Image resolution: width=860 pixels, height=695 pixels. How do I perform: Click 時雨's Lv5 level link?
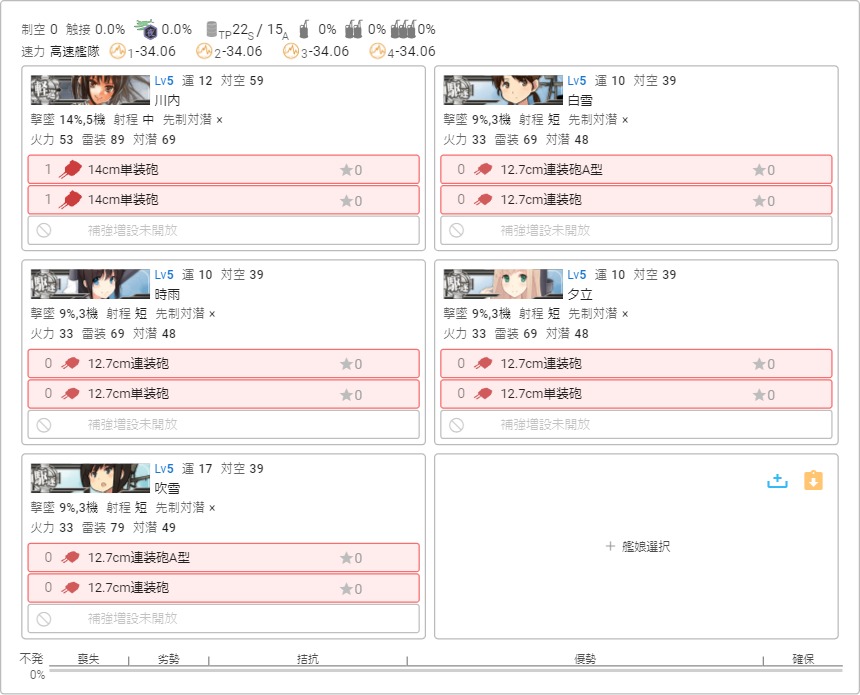click(164, 275)
